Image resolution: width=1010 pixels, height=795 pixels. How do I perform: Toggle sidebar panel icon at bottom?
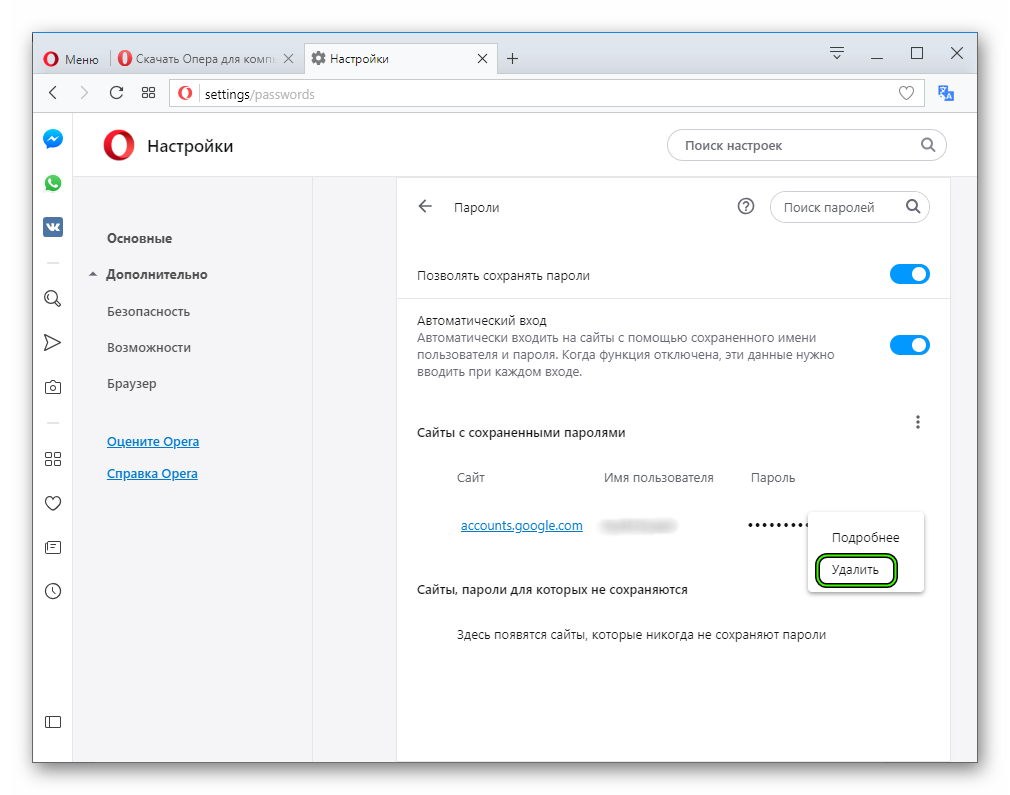point(53,722)
